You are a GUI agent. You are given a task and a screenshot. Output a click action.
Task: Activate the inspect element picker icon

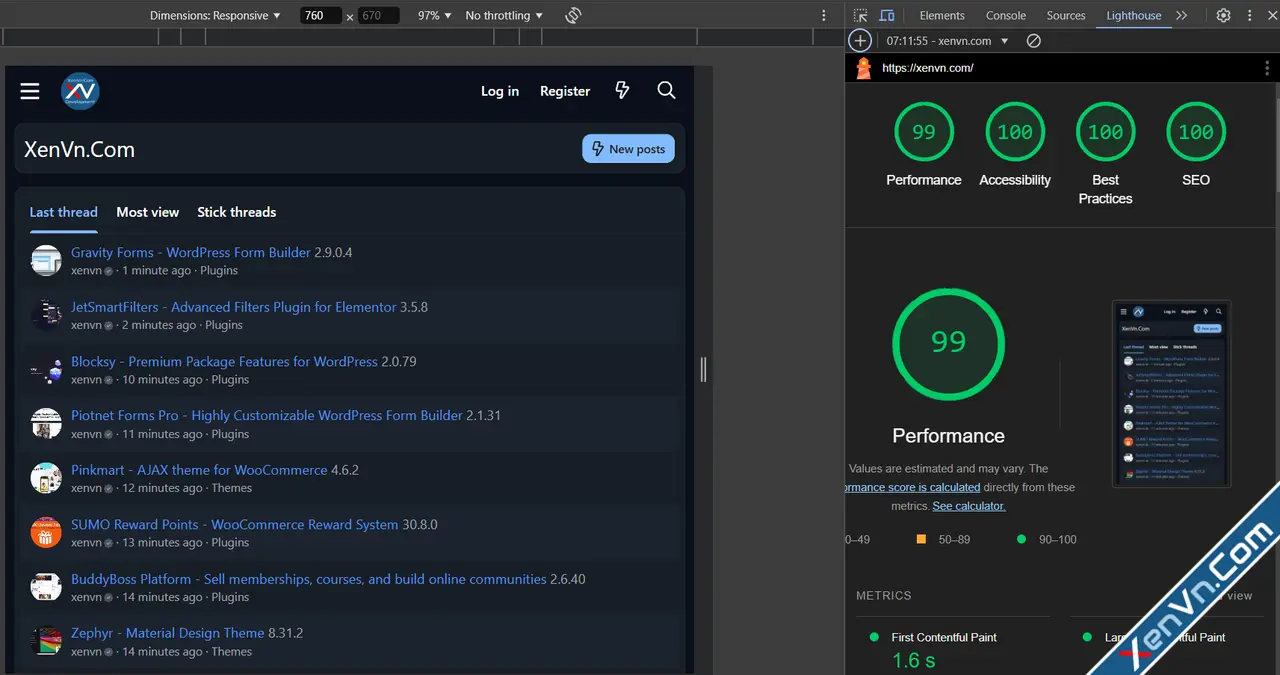861,16
